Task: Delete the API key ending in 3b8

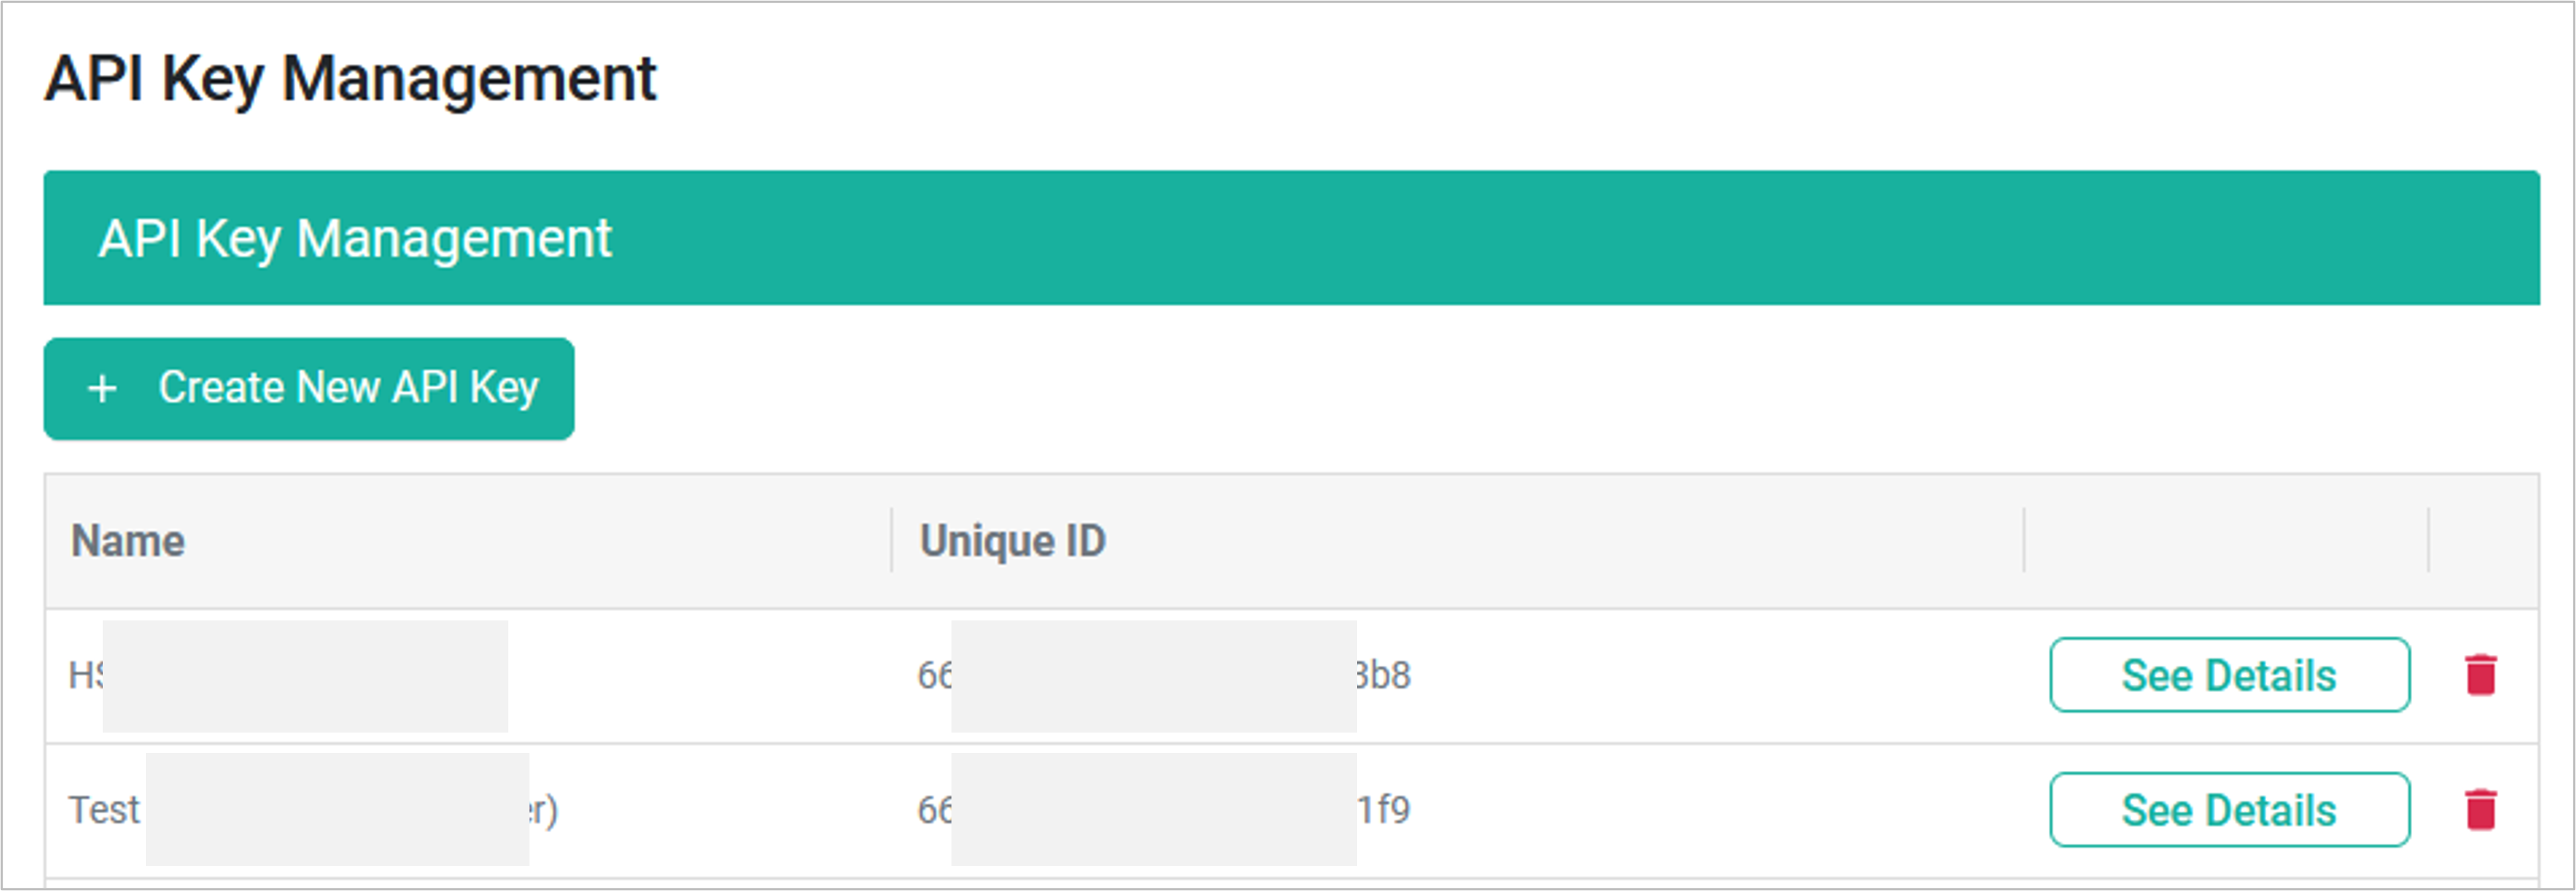Action: click(x=2481, y=675)
